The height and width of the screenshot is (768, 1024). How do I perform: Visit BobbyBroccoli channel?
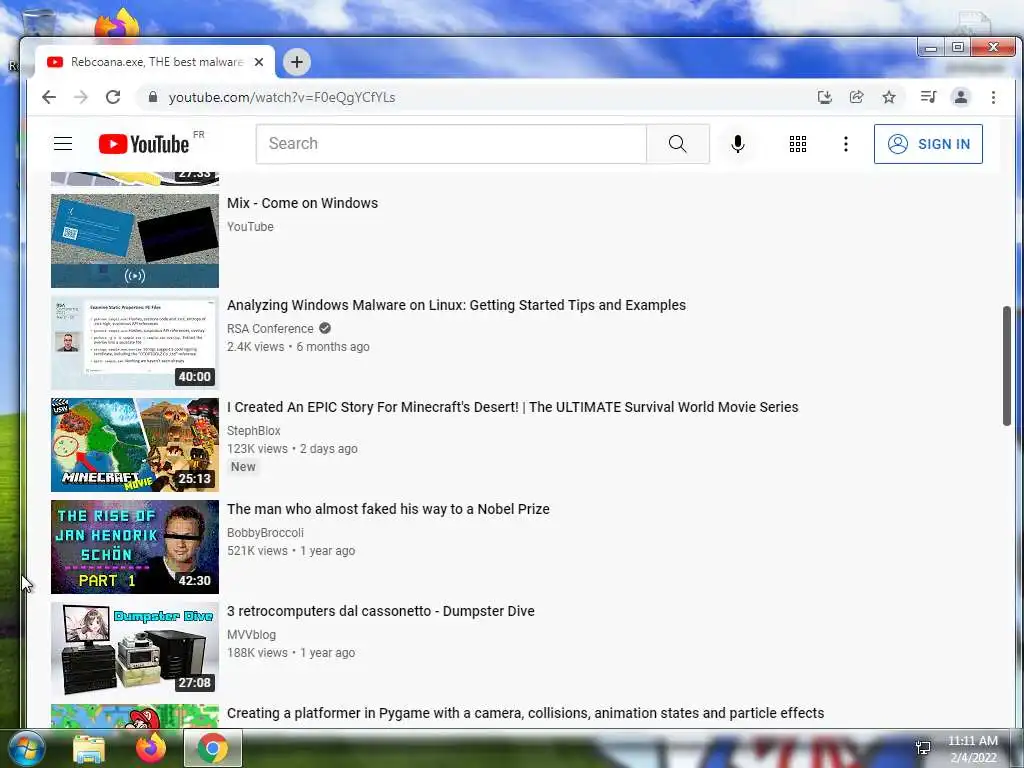click(266, 532)
